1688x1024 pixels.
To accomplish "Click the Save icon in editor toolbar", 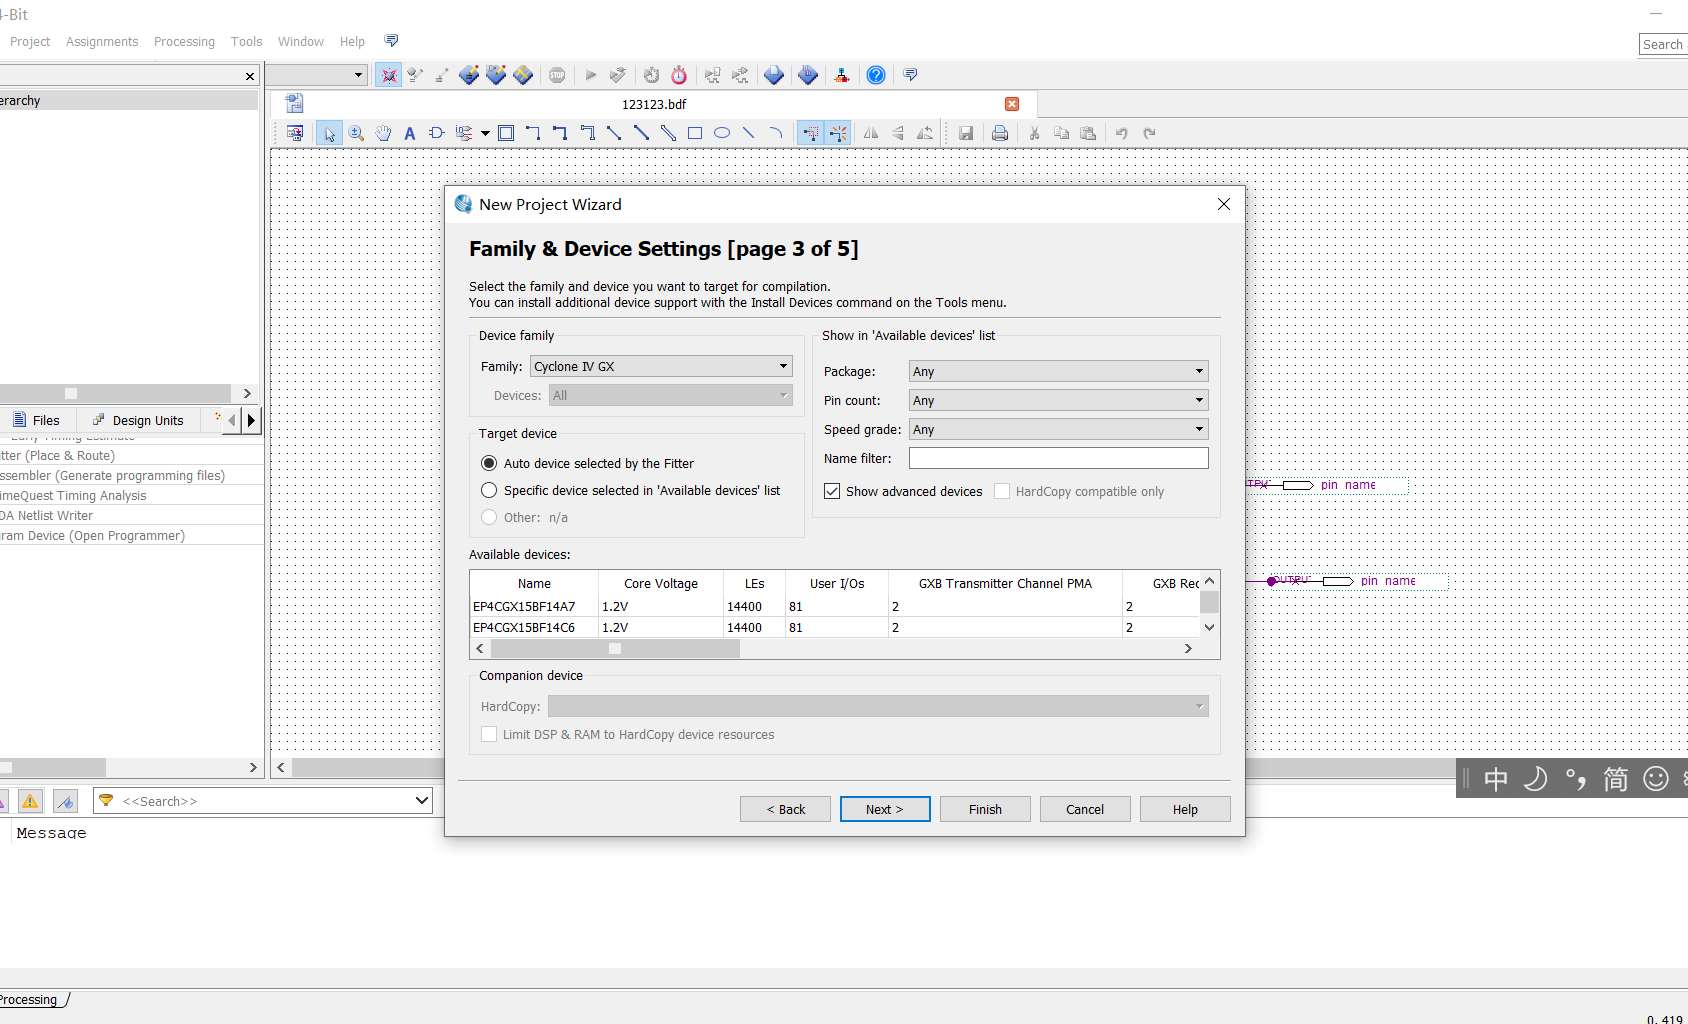I will [x=966, y=133].
